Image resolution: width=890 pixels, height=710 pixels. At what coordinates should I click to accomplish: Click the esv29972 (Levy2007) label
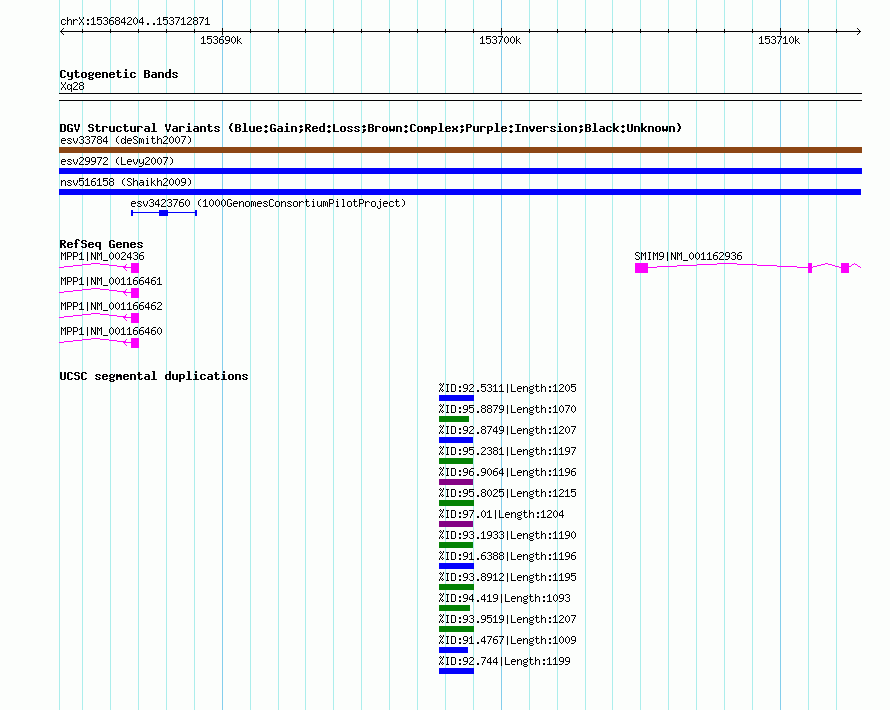pos(117,161)
